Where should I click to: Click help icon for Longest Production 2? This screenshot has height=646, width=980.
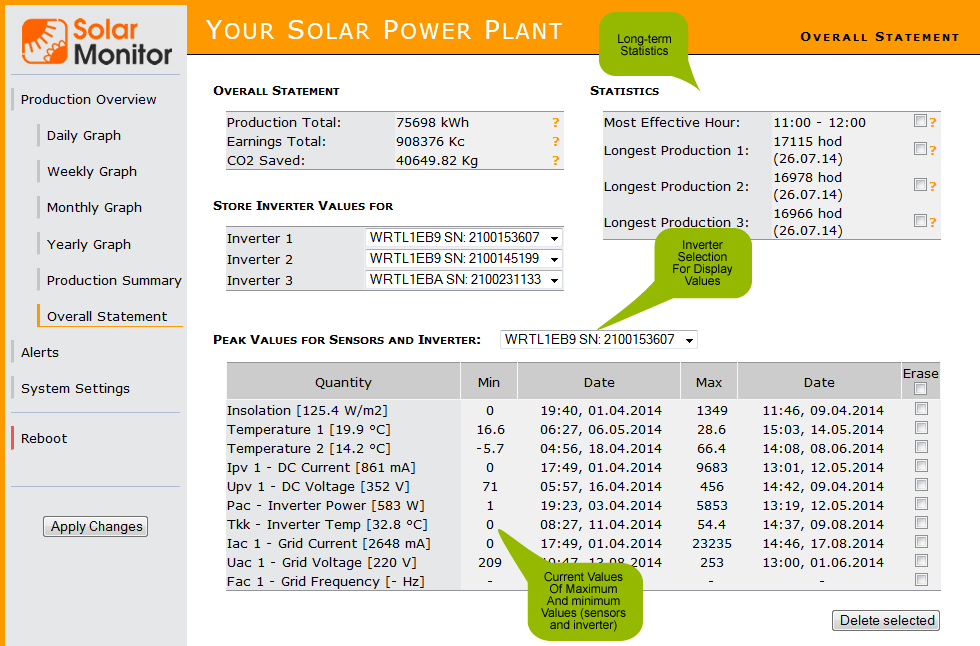tap(933, 186)
